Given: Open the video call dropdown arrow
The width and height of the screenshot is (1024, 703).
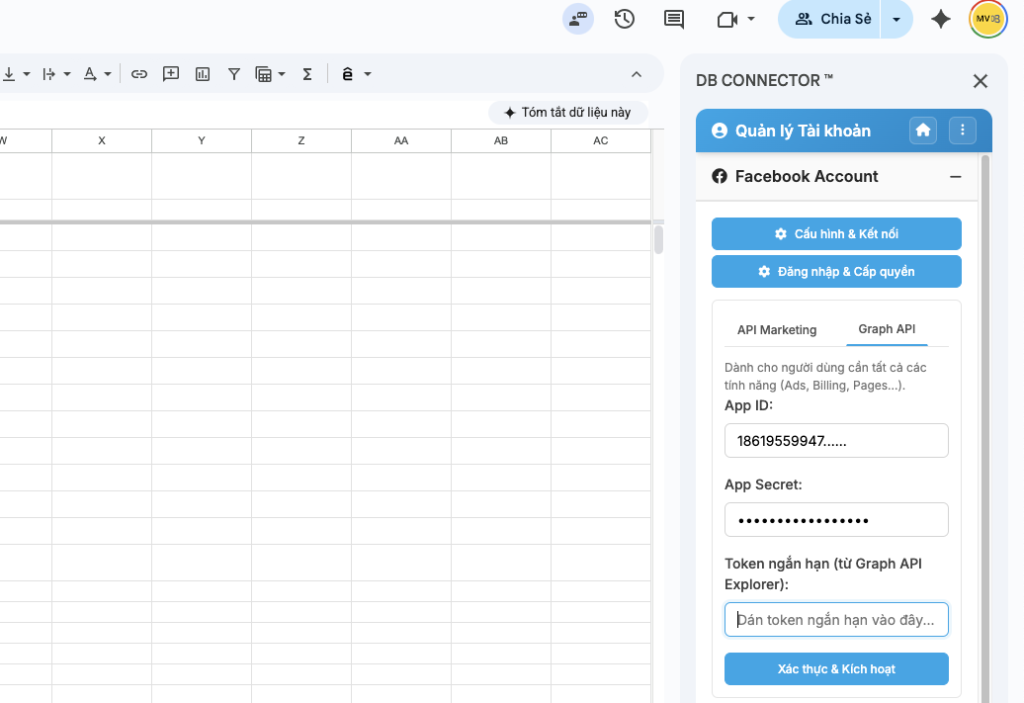Looking at the screenshot, I should 751,19.
